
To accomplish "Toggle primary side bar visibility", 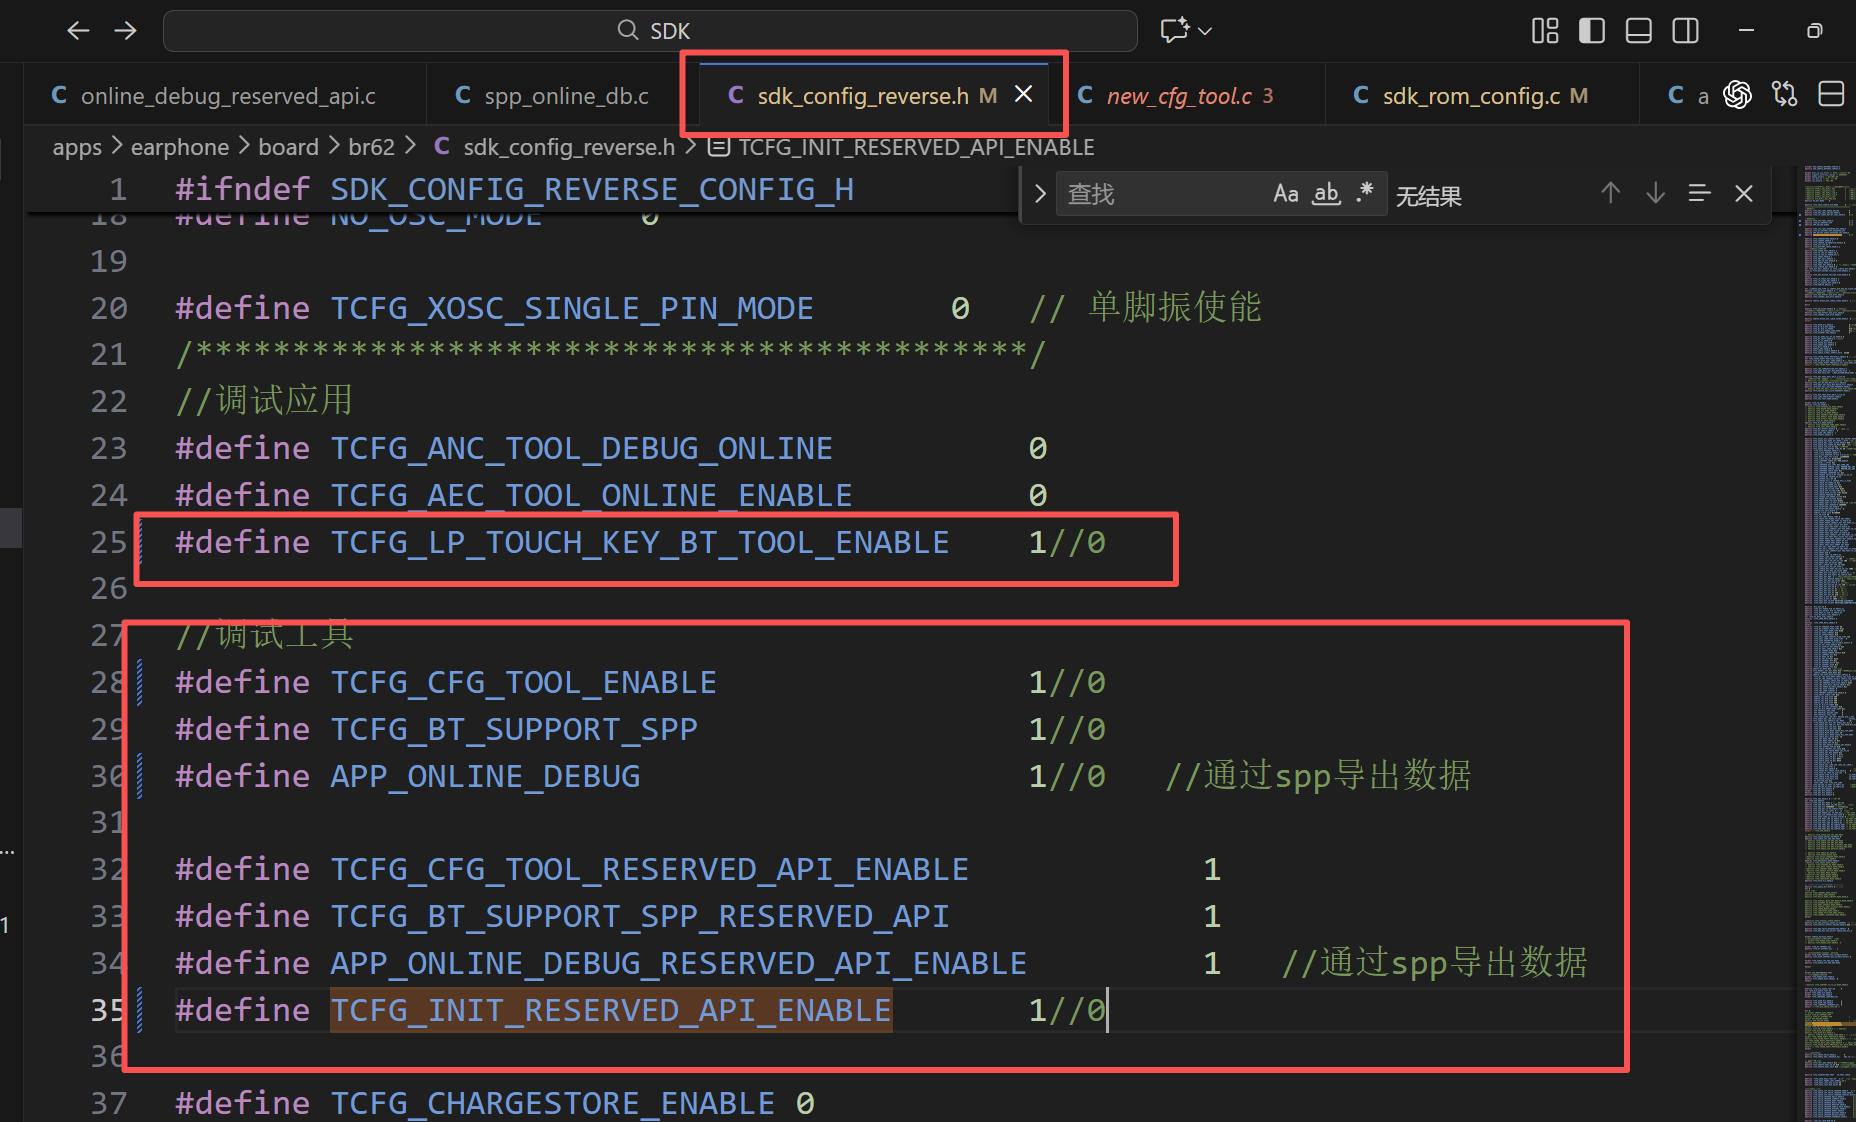I will [1592, 31].
